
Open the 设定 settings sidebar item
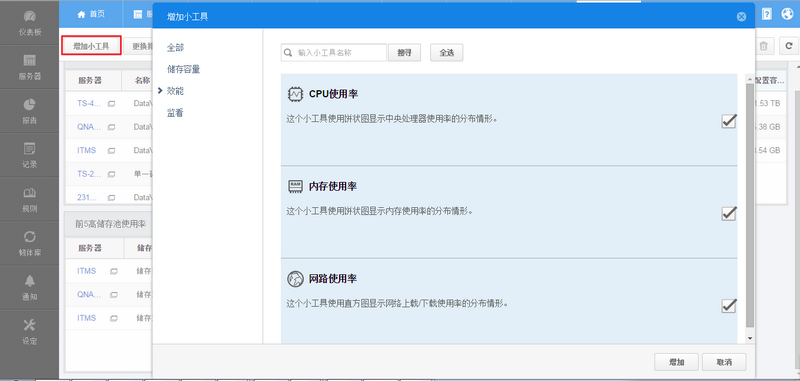30,332
